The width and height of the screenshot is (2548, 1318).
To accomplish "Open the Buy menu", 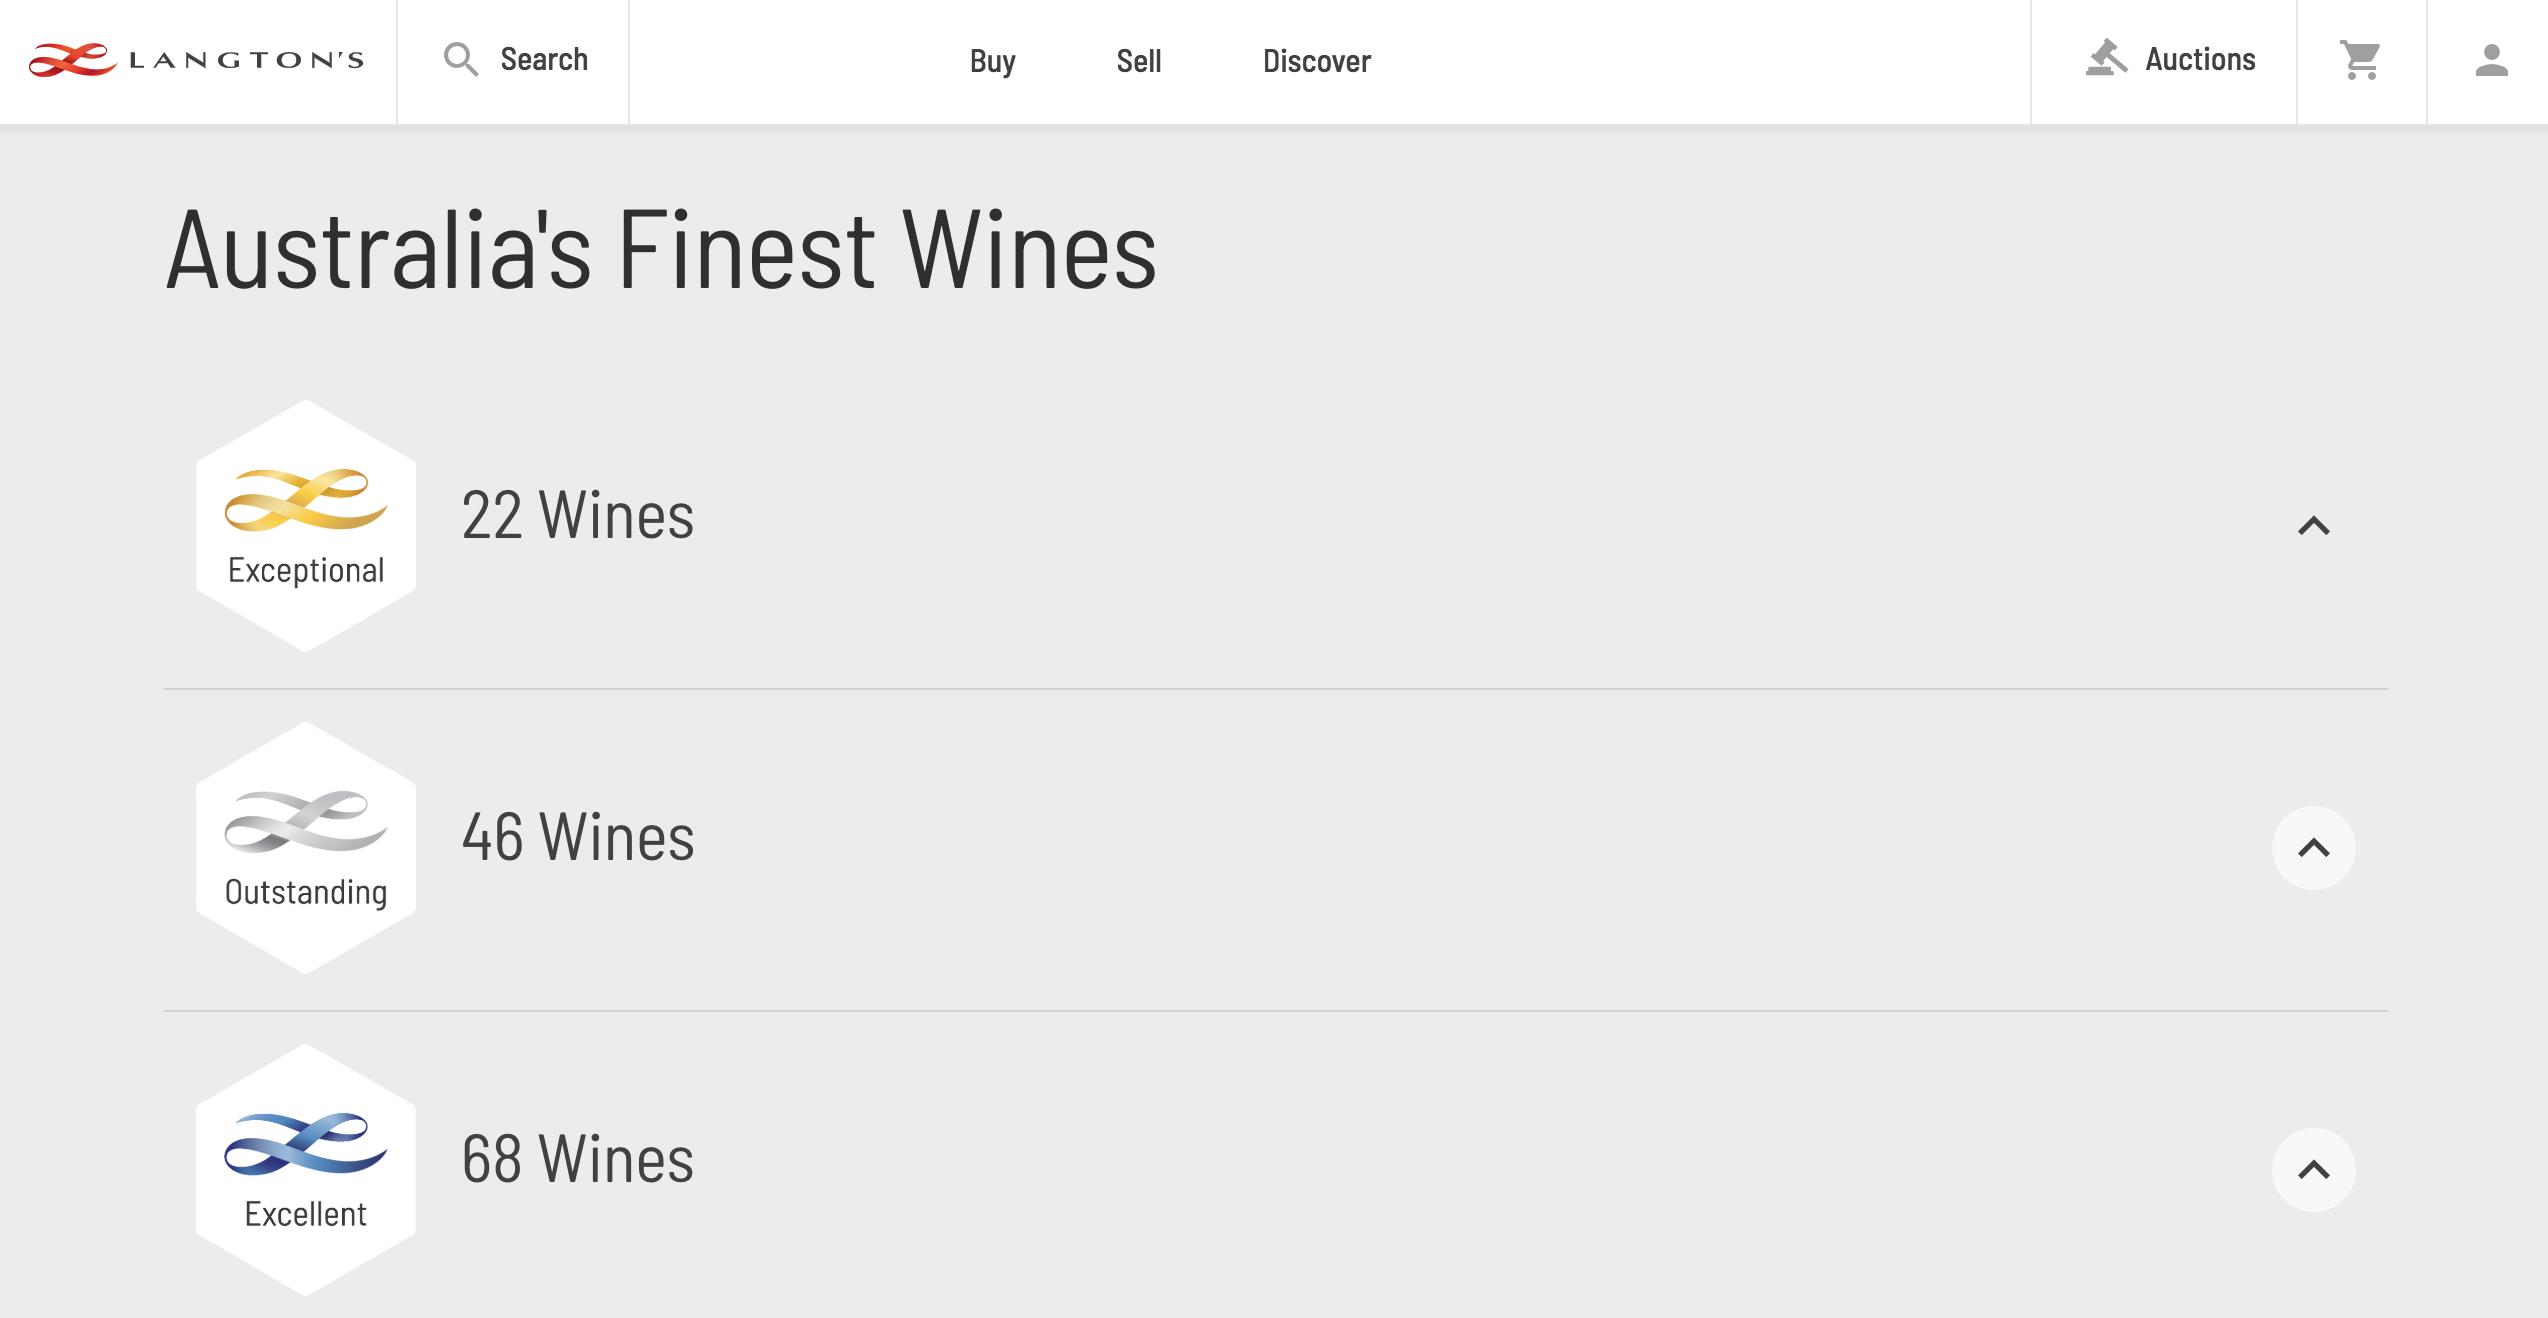I will [x=992, y=61].
